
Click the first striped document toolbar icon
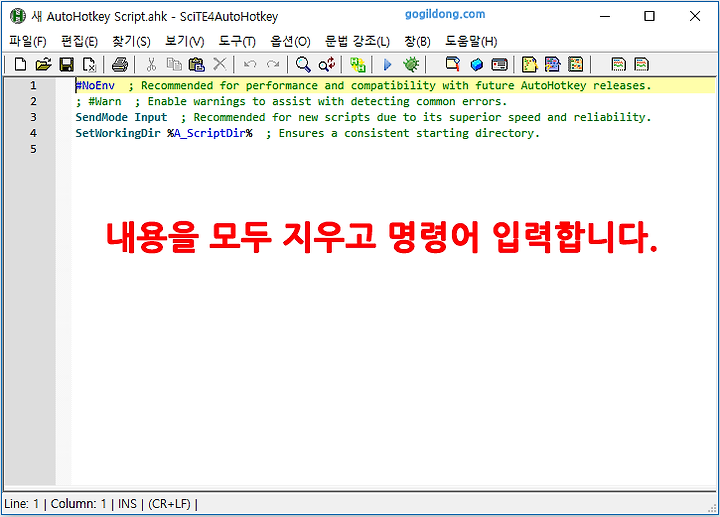pyautogui.click(x=619, y=64)
